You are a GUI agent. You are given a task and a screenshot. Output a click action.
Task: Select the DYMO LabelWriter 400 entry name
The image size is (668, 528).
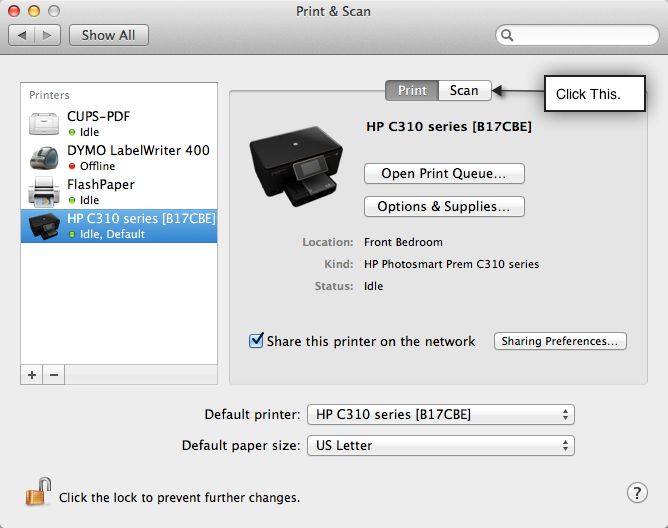[x=138, y=150]
